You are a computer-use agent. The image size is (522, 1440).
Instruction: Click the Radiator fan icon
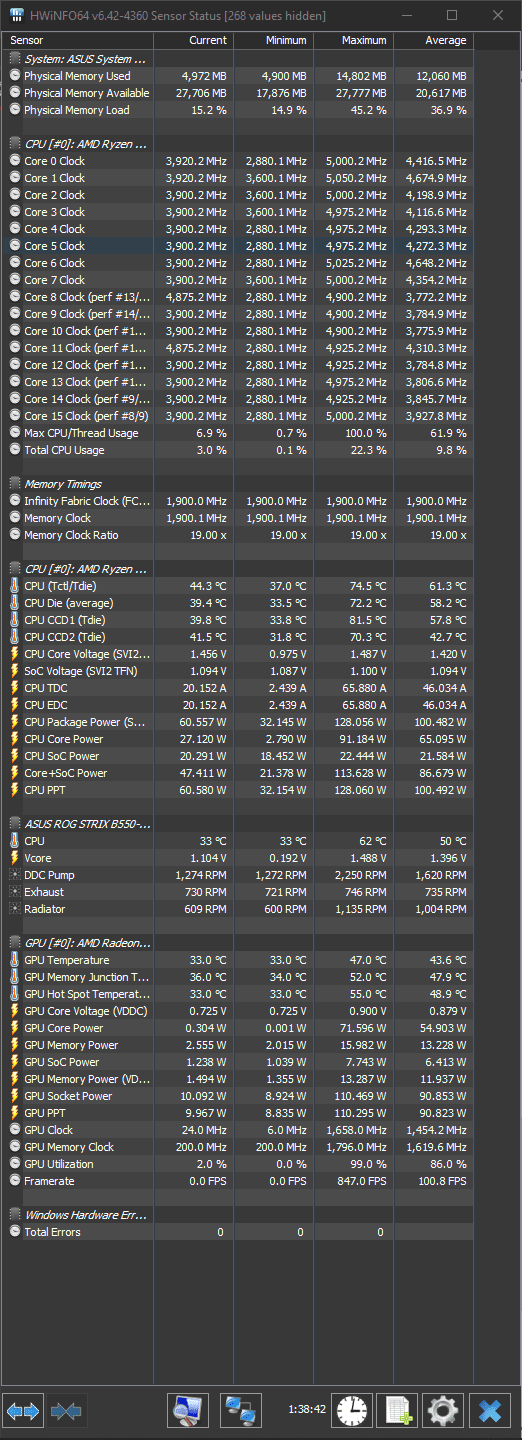click(x=15, y=909)
